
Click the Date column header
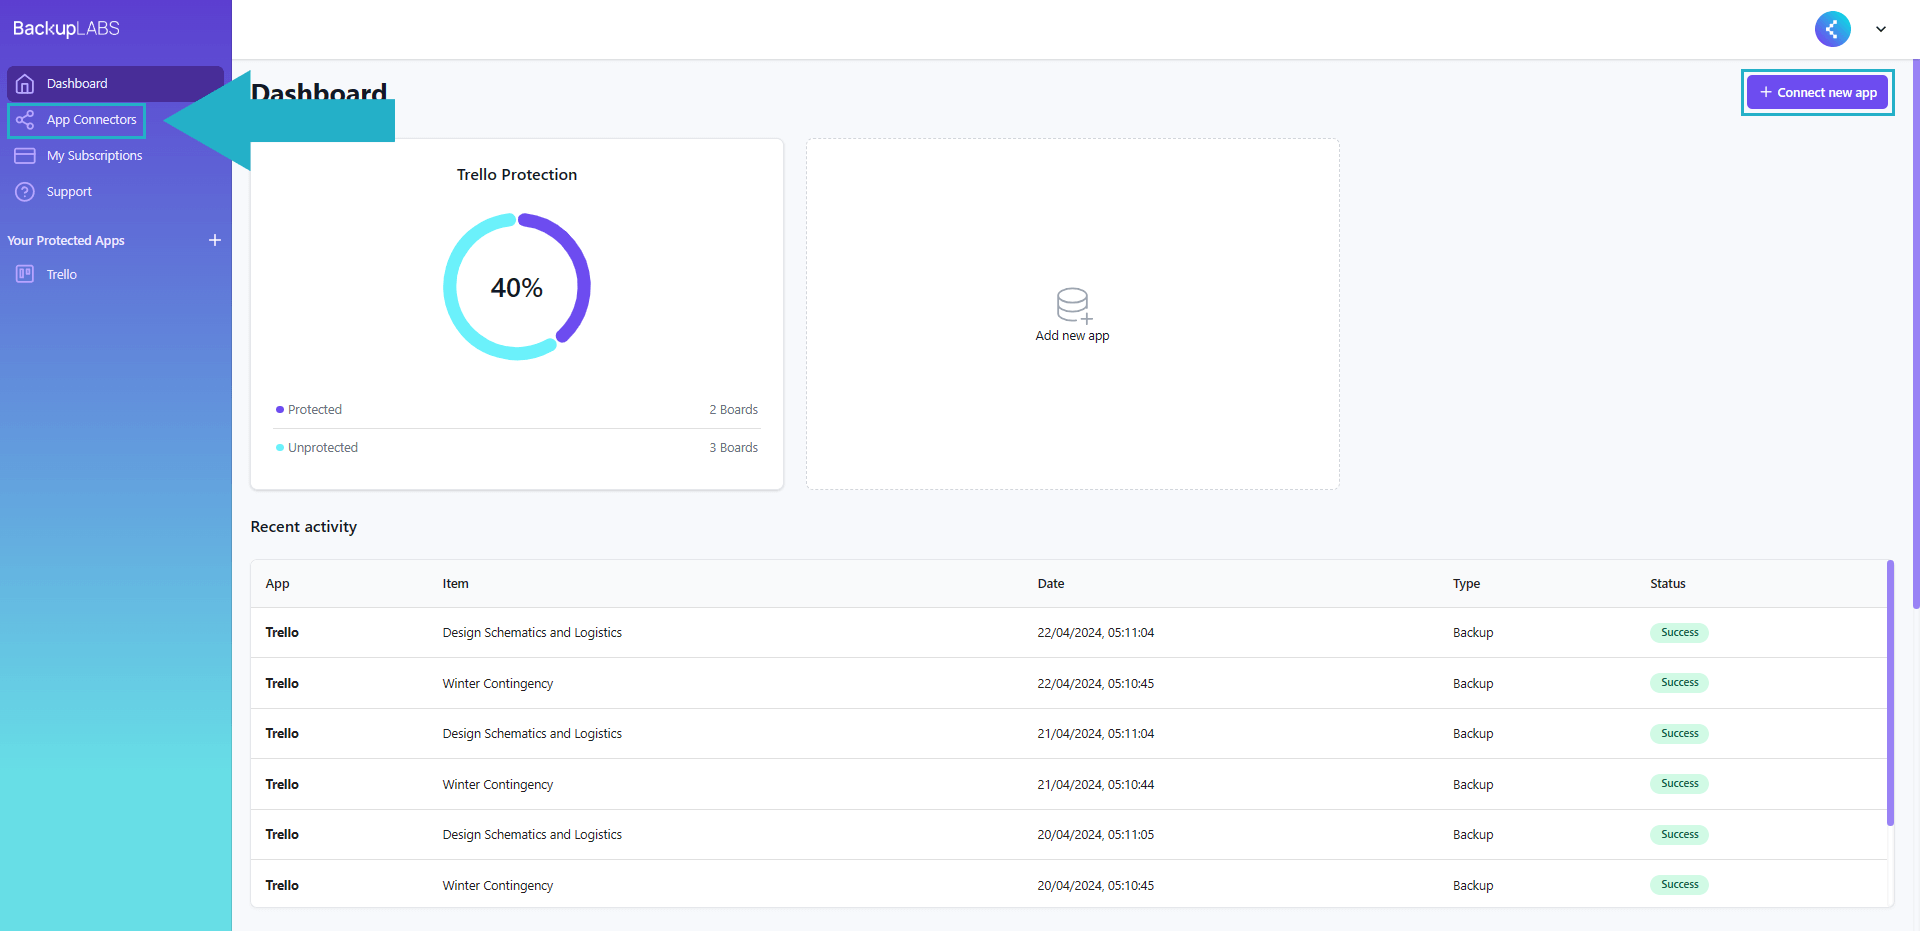1051,584
